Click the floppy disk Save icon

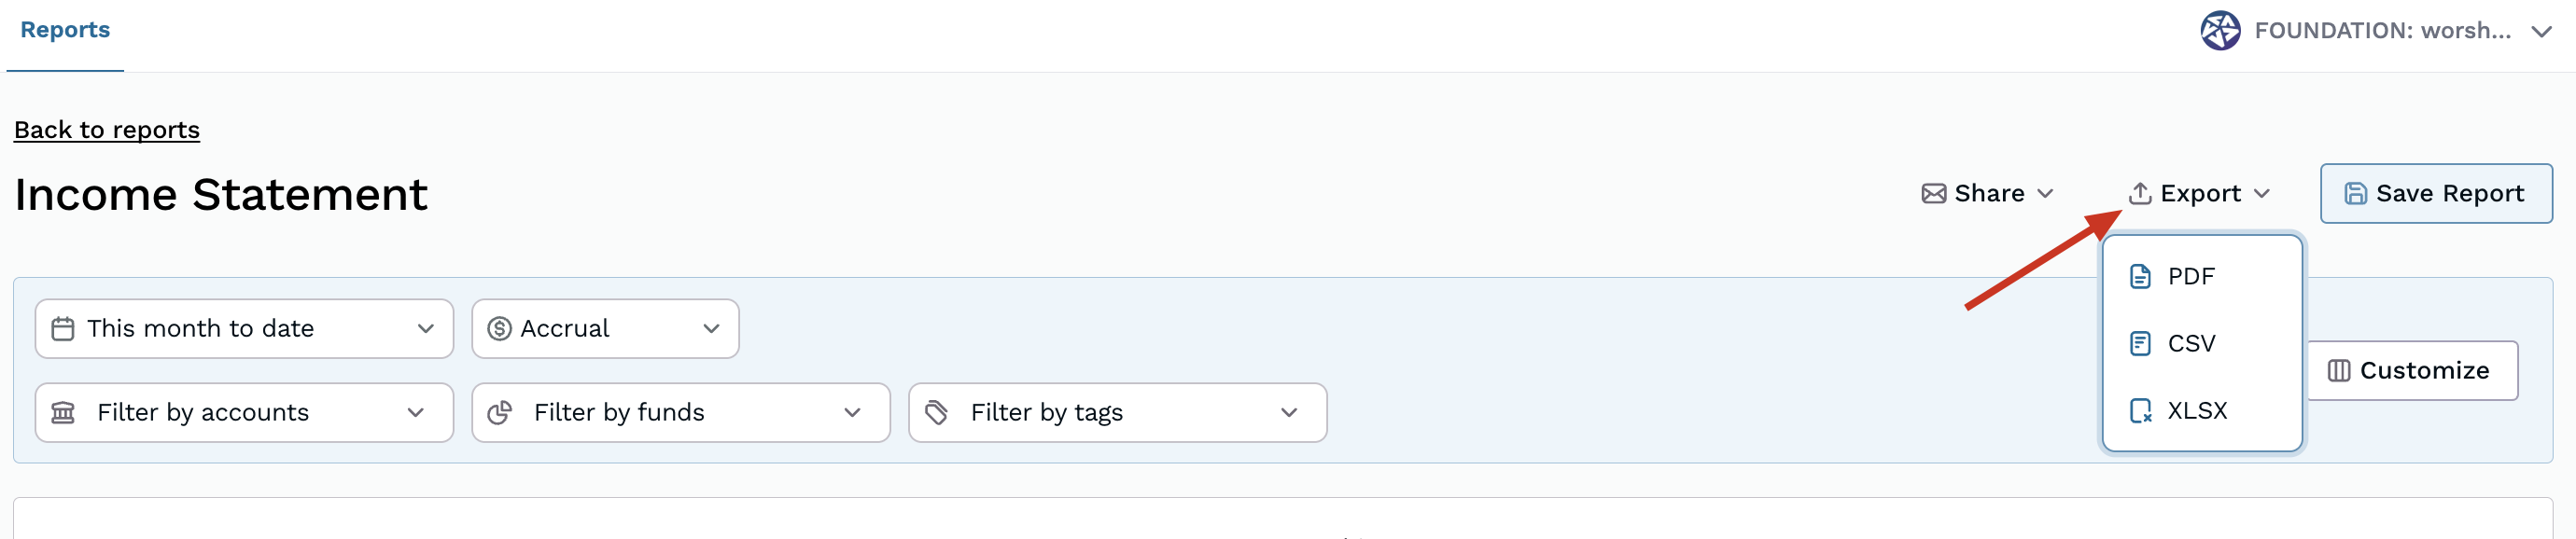[2355, 194]
